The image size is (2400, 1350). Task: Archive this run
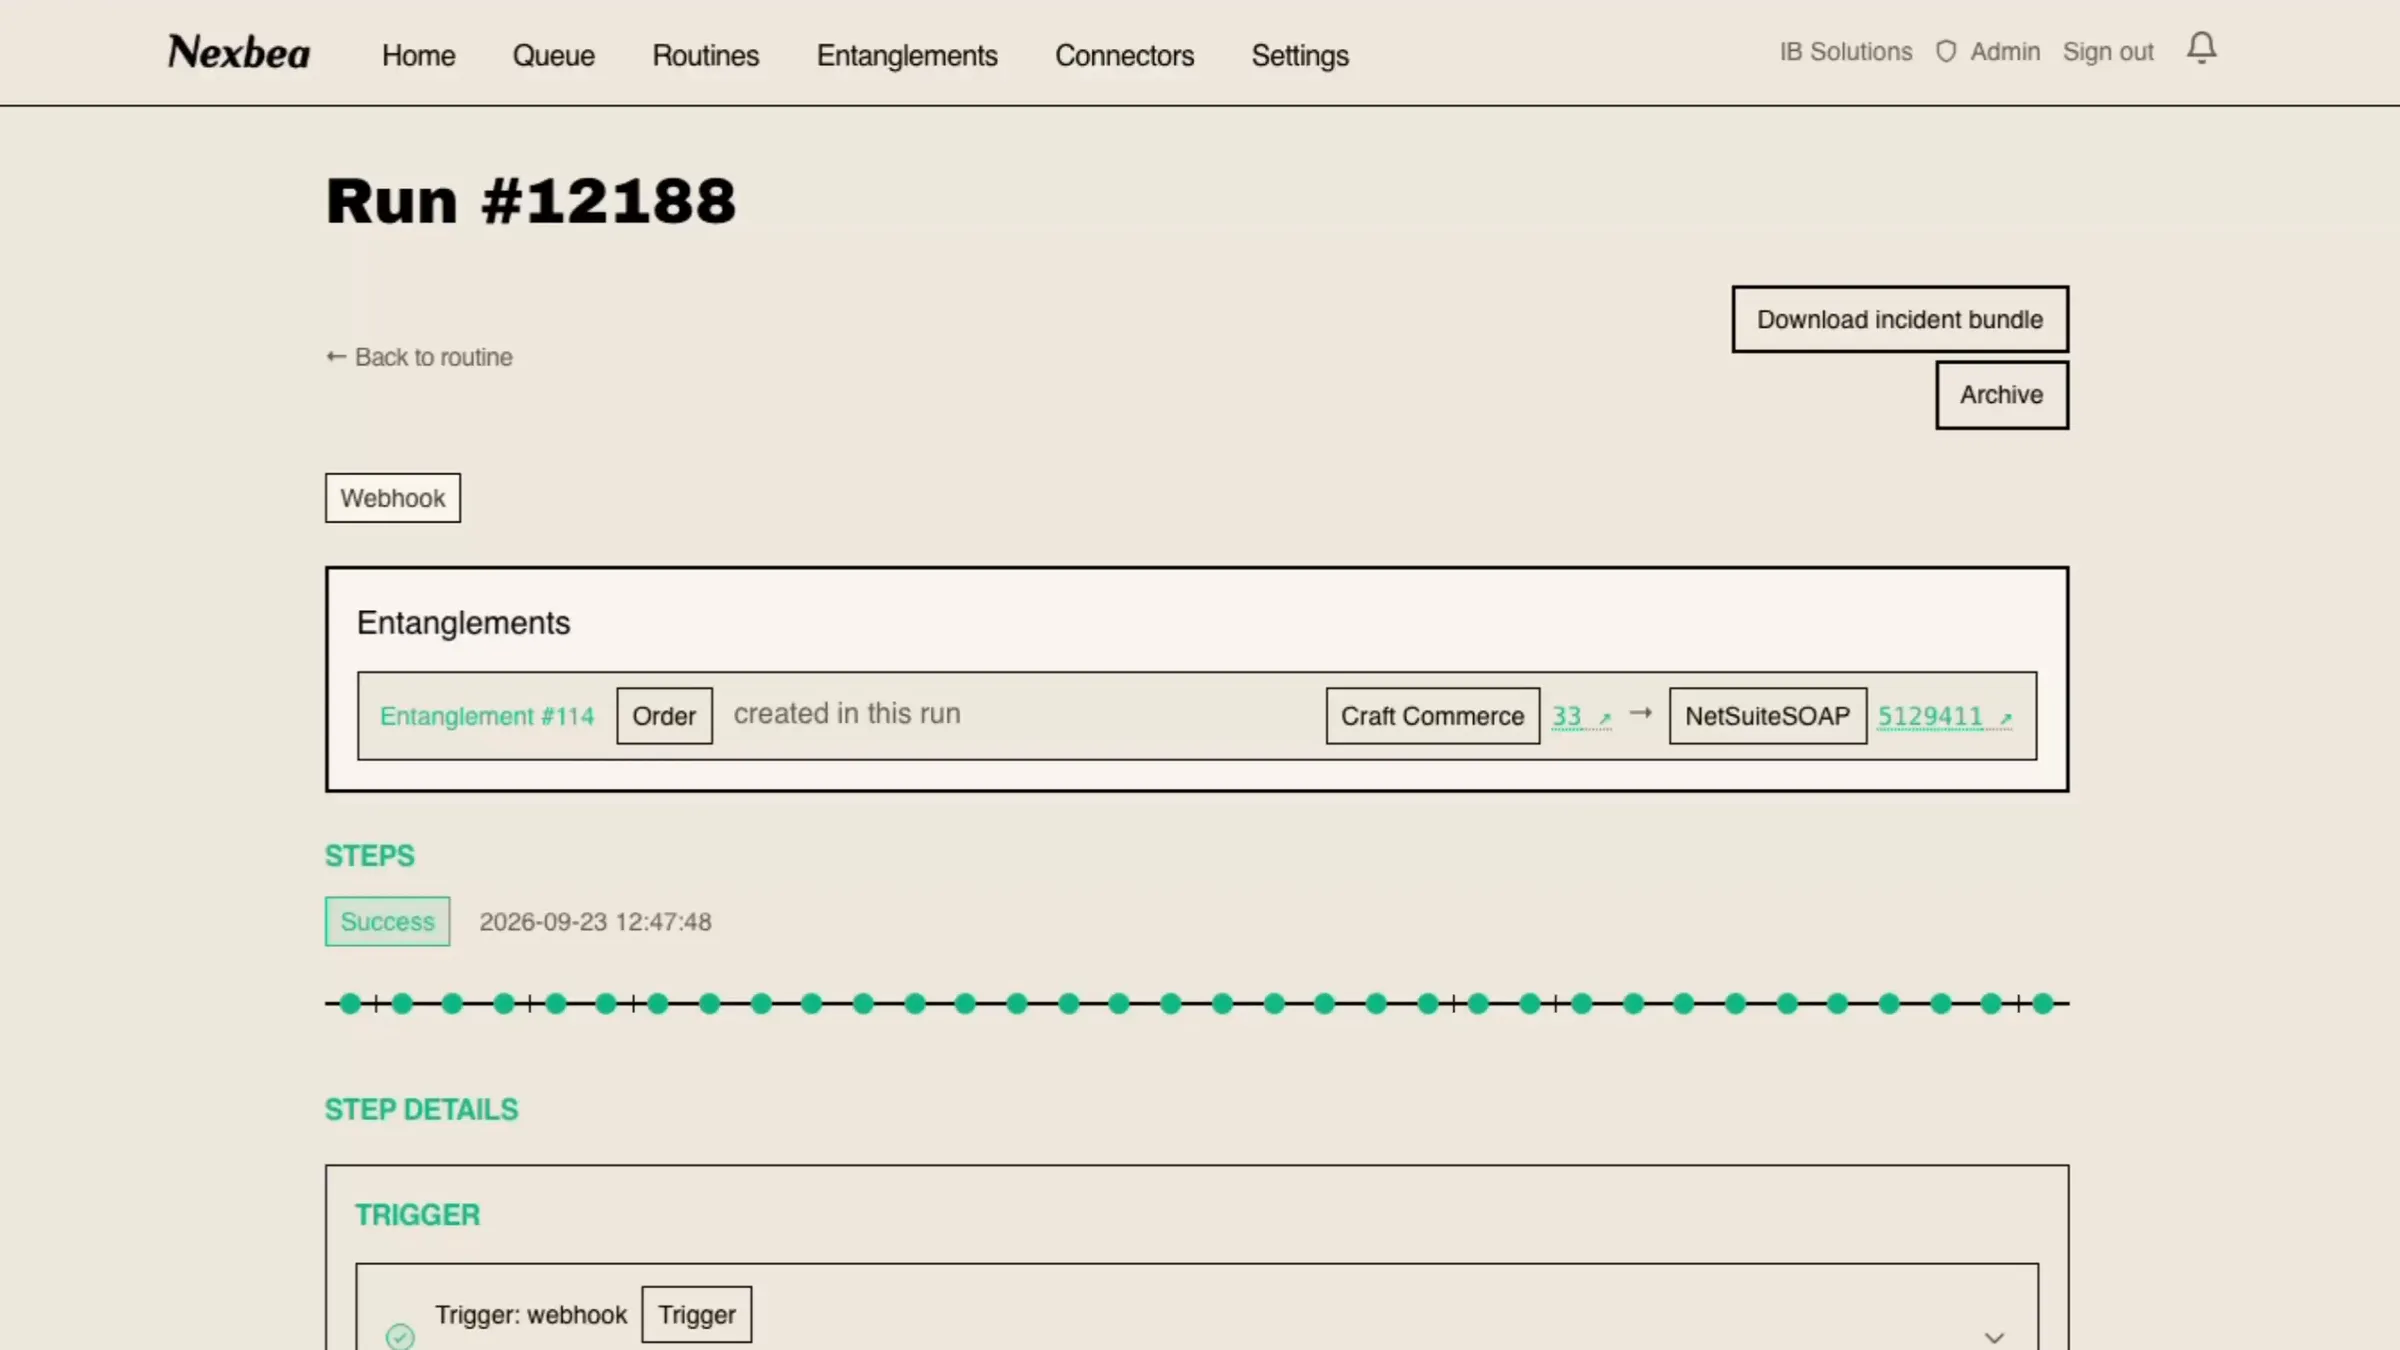click(2001, 395)
